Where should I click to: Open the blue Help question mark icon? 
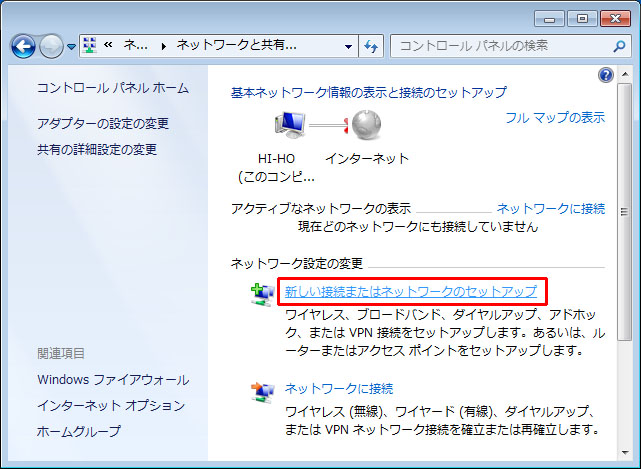(x=605, y=75)
